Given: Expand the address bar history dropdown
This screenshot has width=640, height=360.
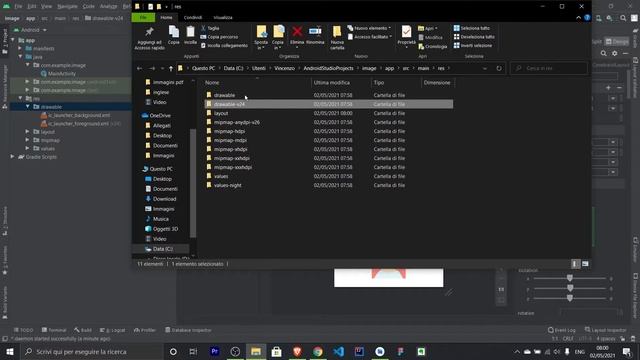Looking at the screenshot, I should click(x=485, y=68).
